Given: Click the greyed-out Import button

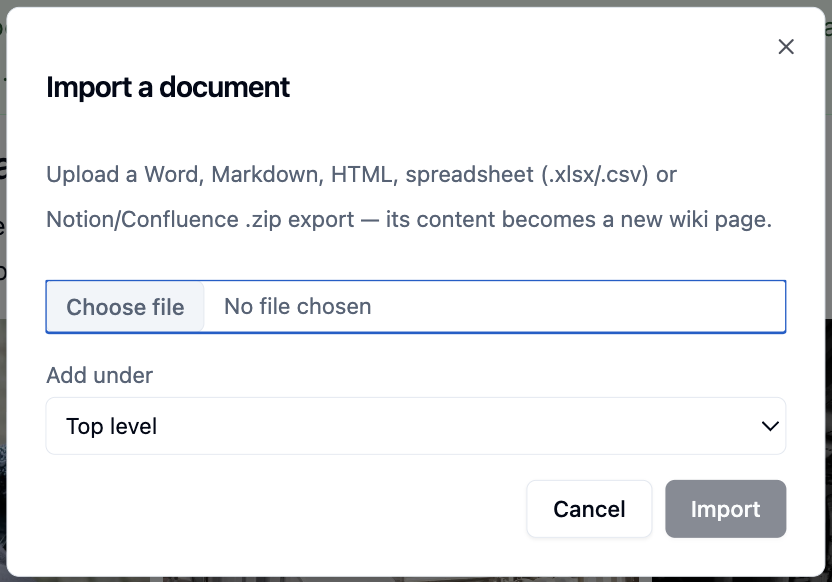Looking at the screenshot, I should pyautogui.click(x=725, y=509).
